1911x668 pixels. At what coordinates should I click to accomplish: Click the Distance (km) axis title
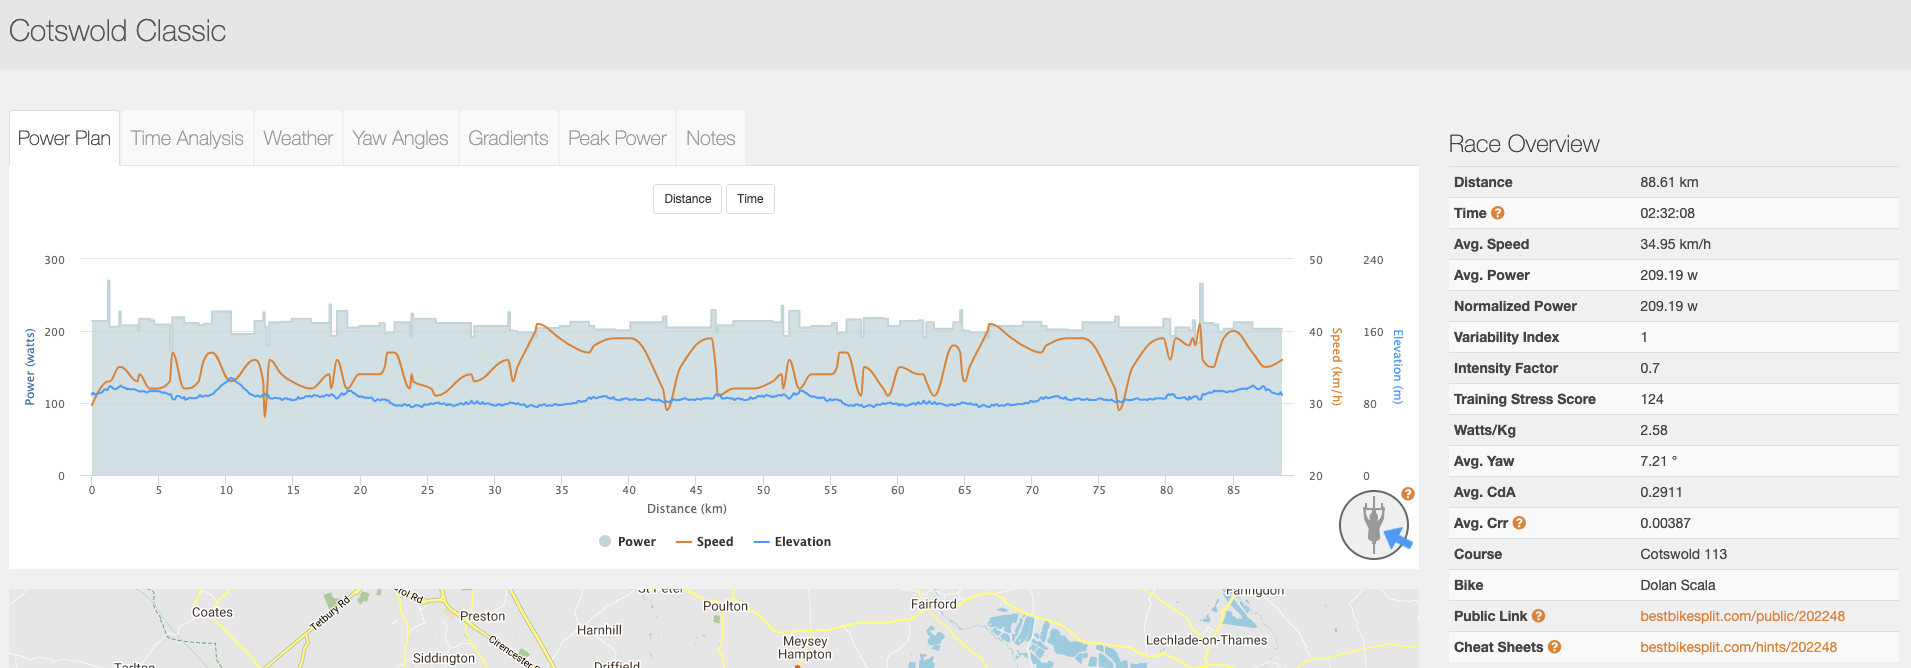point(687,509)
